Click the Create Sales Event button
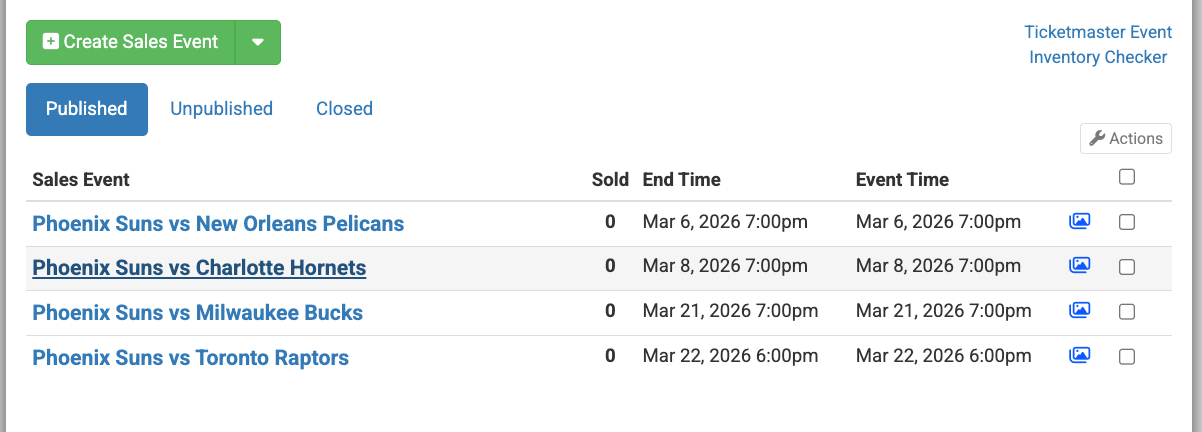The image size is (1202, 432). point(131,42)
